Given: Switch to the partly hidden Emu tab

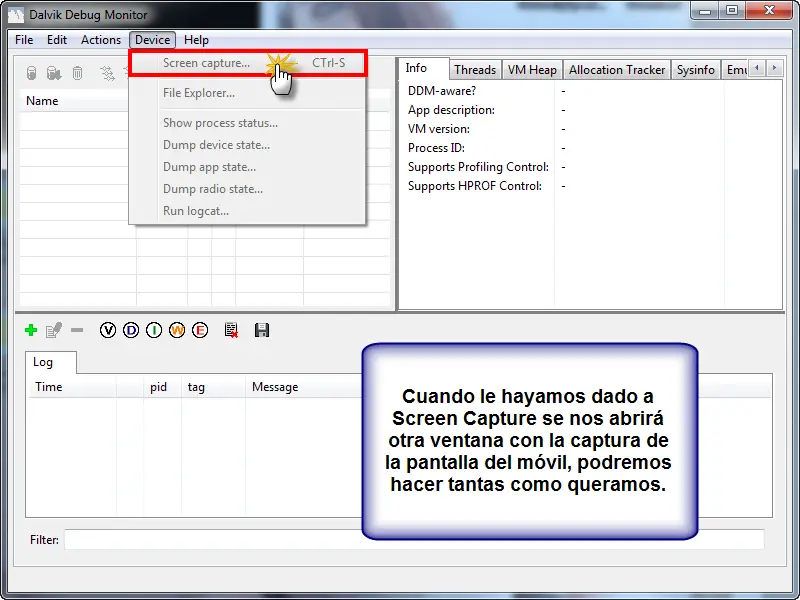Looking at the screenshot, I should click(736, 70).
